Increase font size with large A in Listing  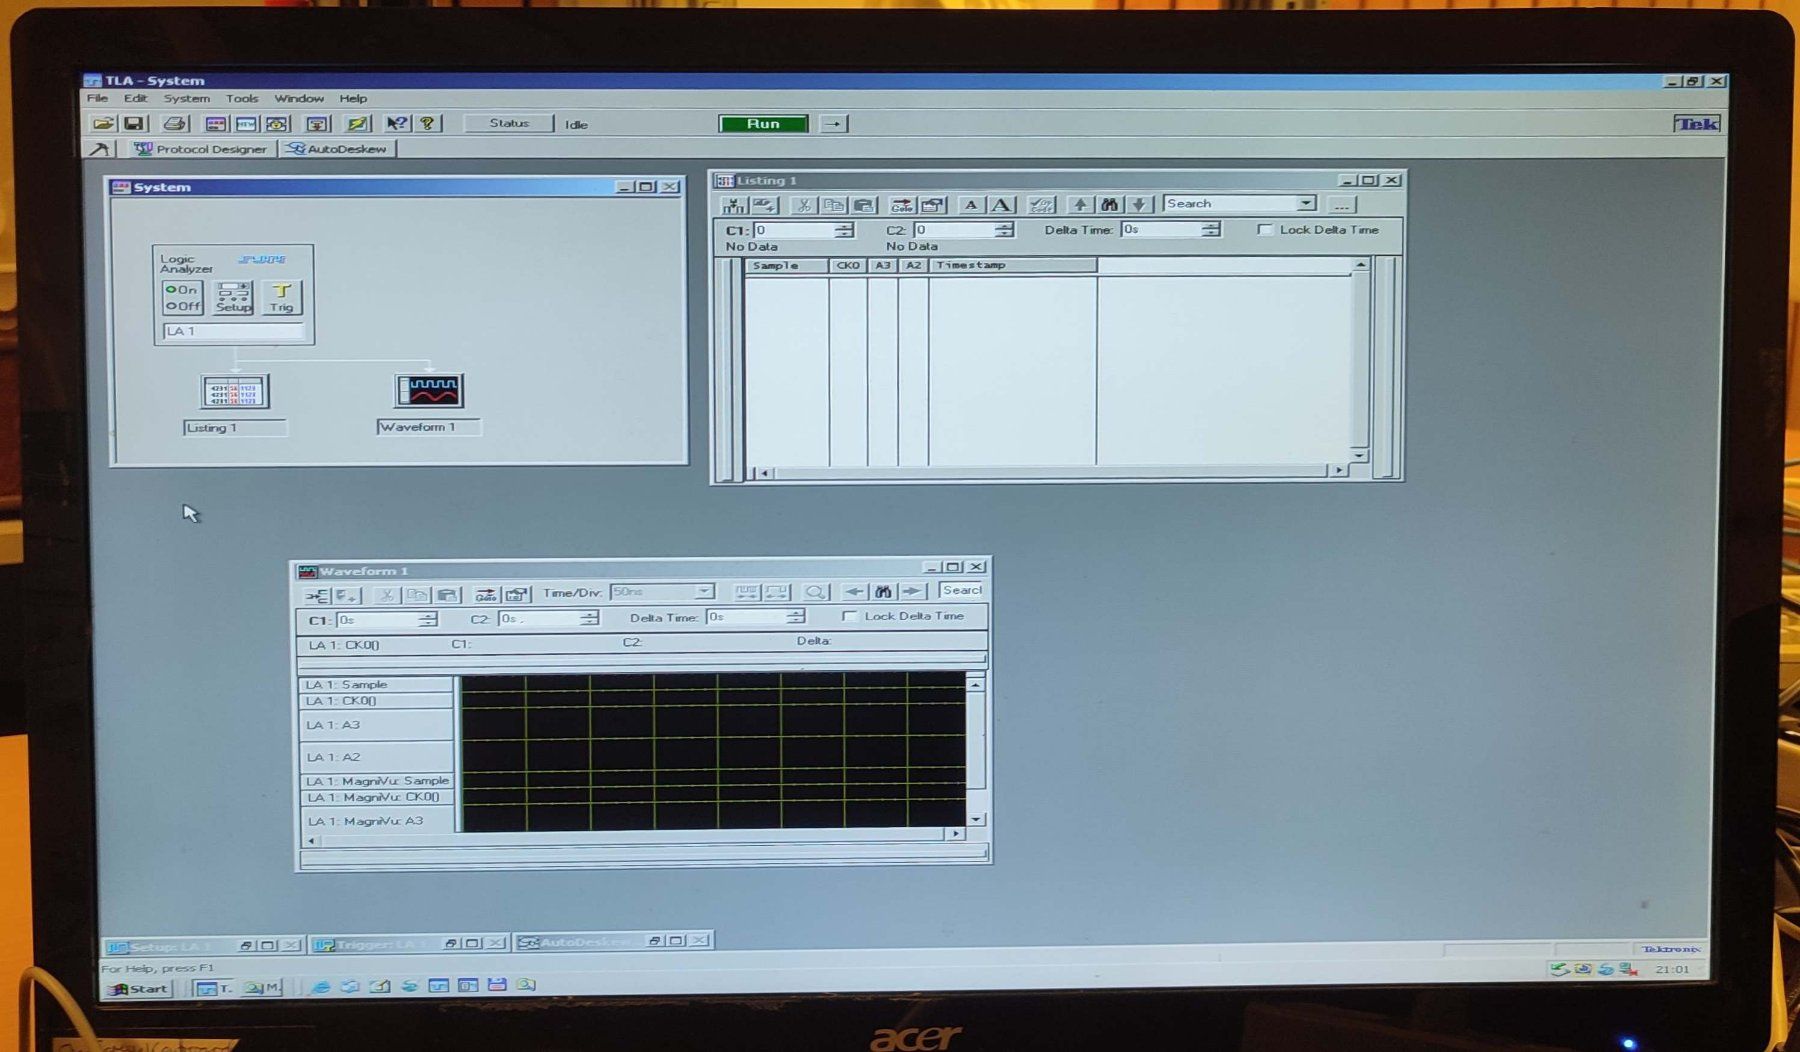point(1001,205)
